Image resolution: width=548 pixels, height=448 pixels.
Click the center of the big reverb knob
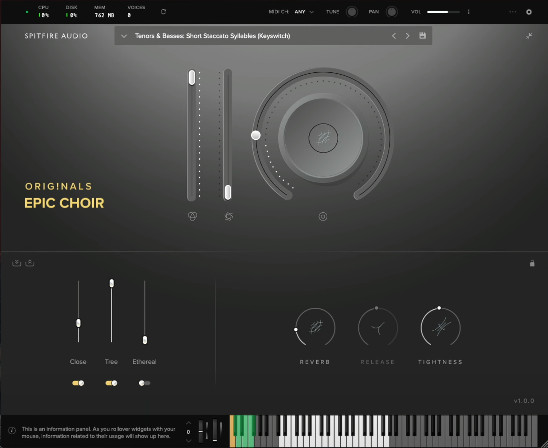[323, 138]
